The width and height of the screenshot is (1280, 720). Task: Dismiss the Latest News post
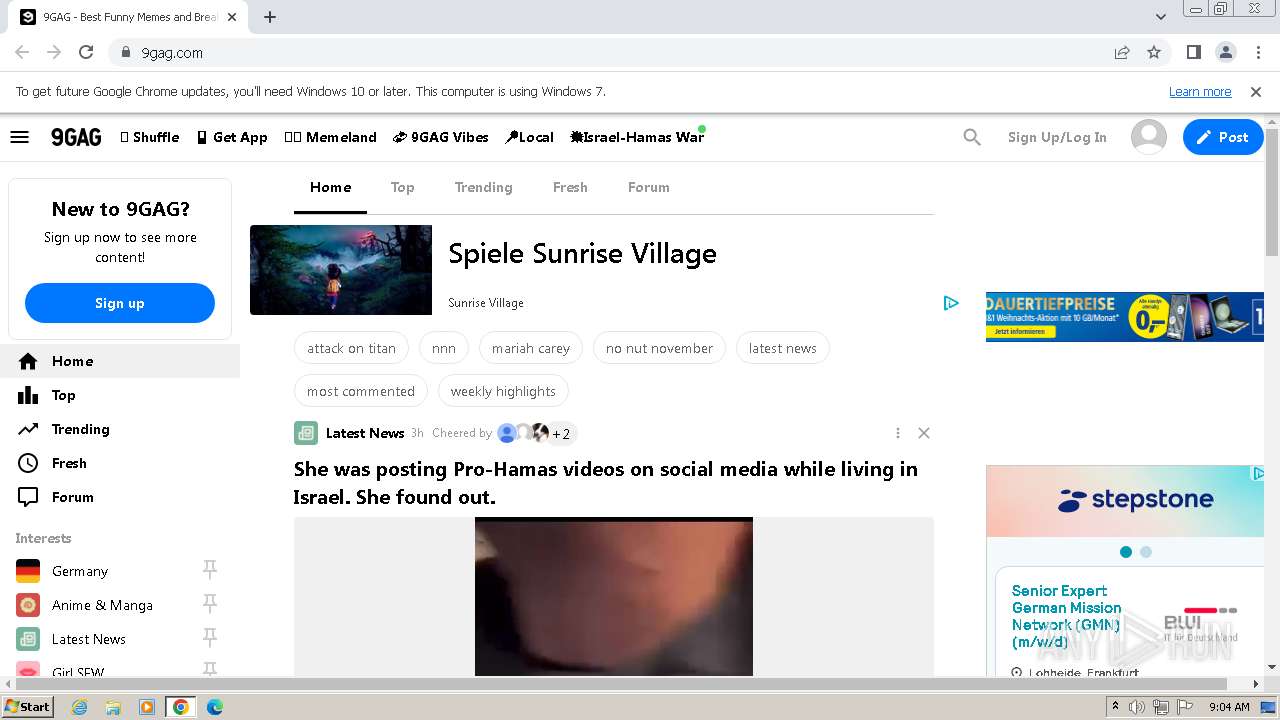[x=924, y=433]
